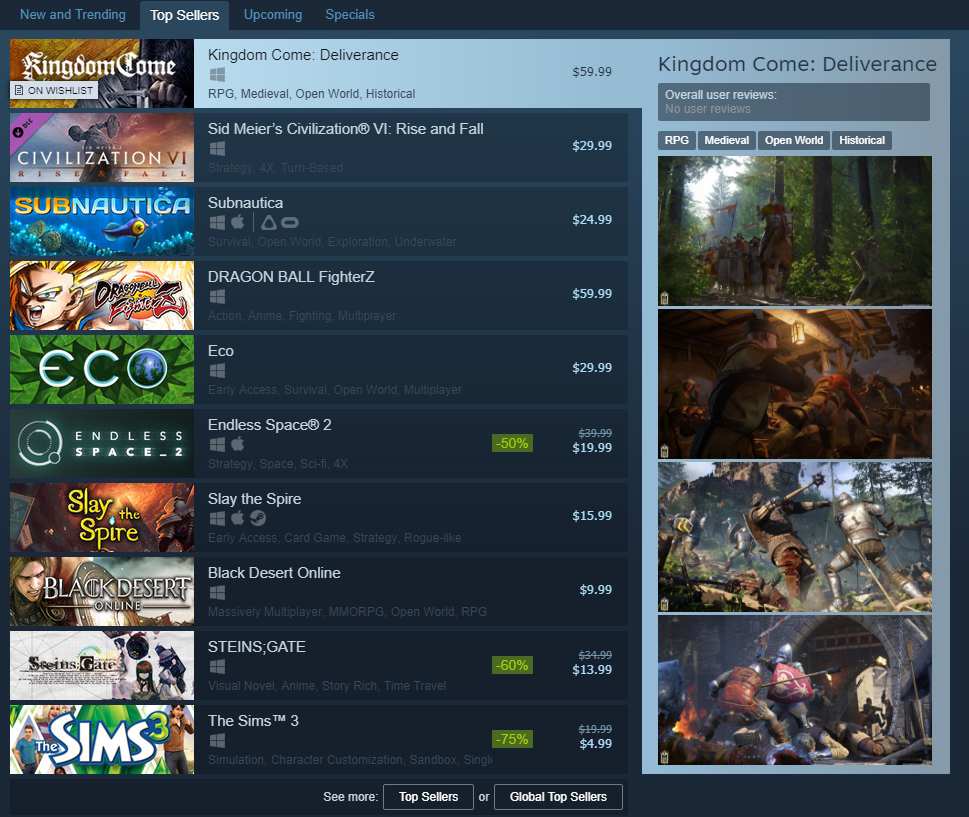Image resolution: width=969 pixels, height=817 pixels.
Task: Click the Windows icon under Black Desert Online
Action: [217, 593]
